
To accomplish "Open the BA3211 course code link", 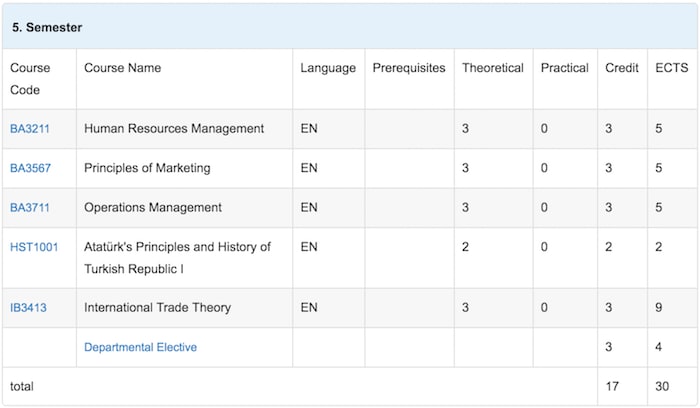I will click(30, 129).
